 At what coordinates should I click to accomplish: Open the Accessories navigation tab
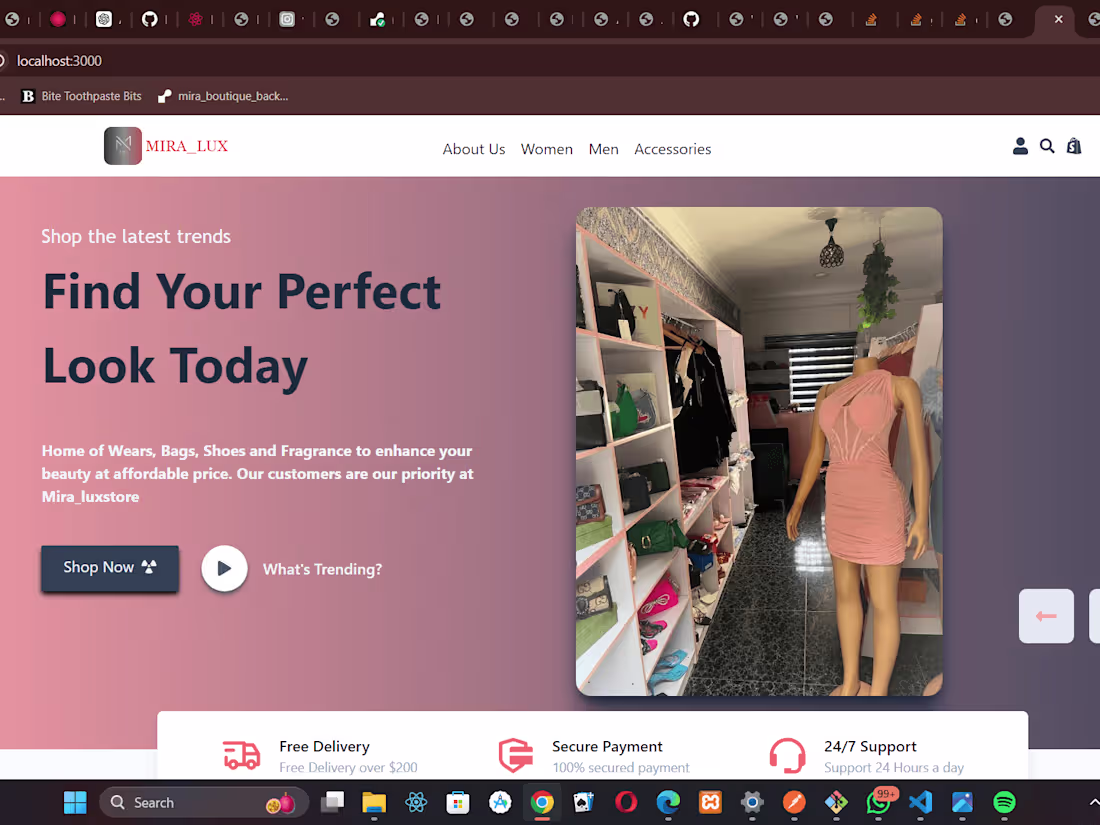coord(672,148)
